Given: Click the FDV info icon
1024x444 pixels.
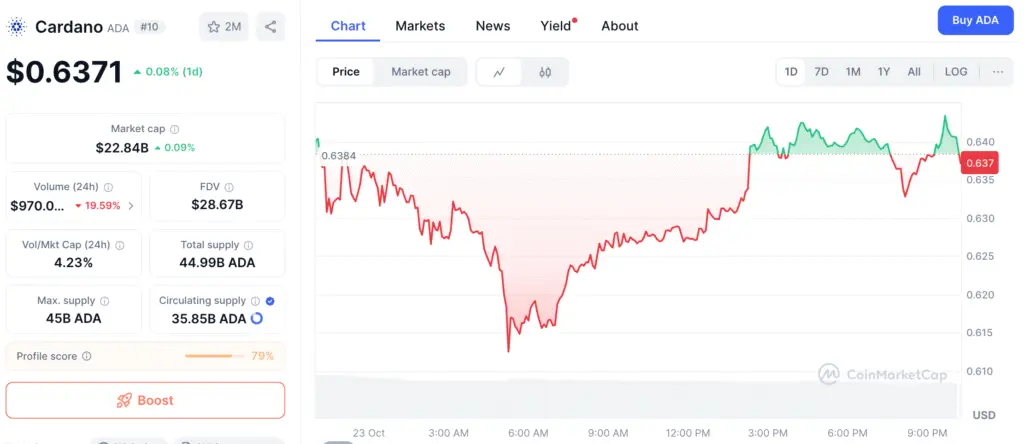Looking at the screenshot, I should [x=229, y=187].
